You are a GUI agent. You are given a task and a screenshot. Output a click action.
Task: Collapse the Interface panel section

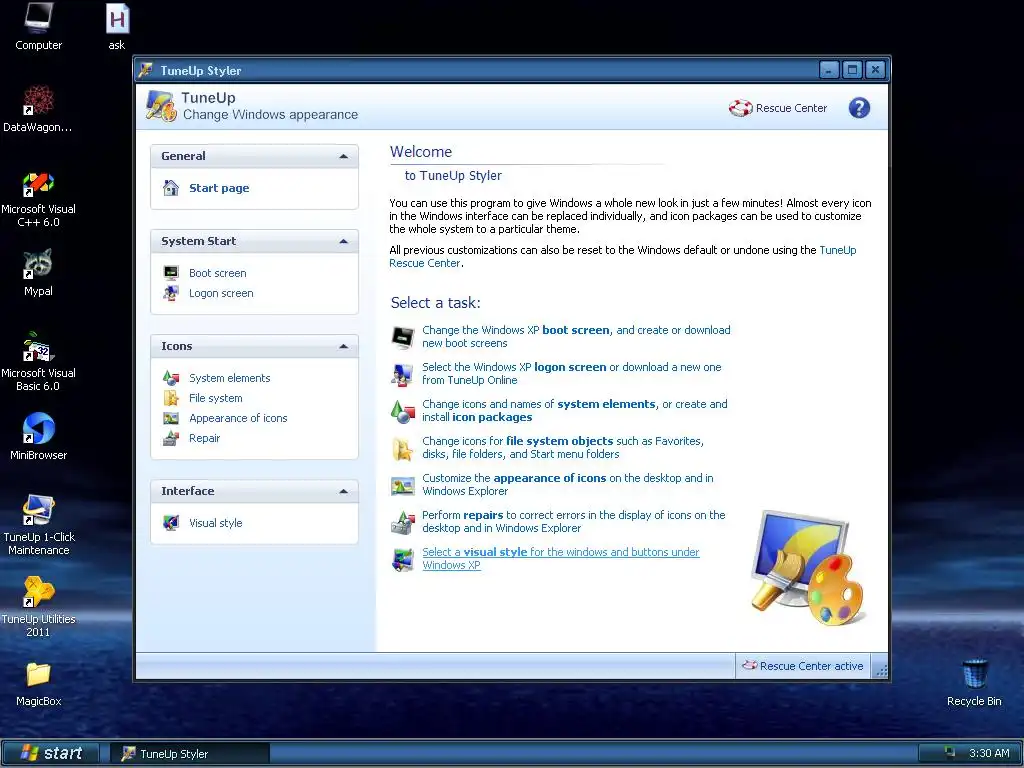pos(344,491)
